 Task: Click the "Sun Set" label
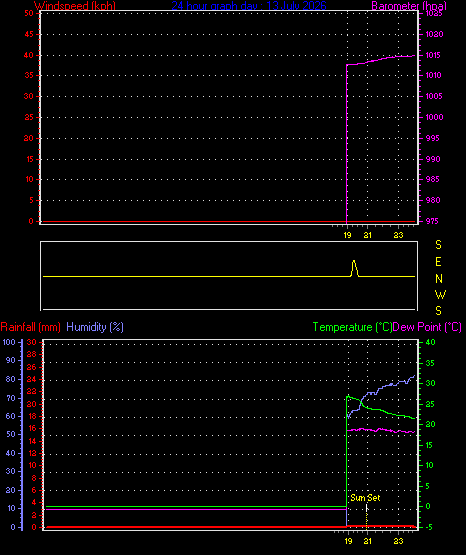pos(365,498)
